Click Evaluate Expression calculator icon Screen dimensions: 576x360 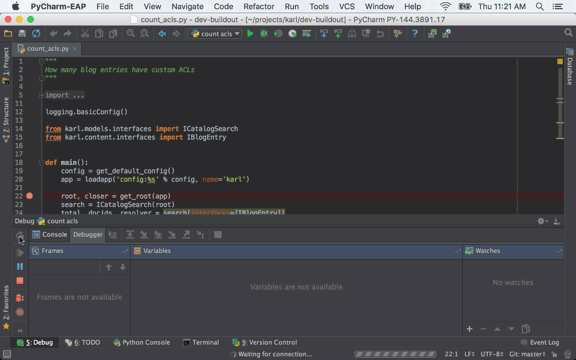tap(218, 235)
